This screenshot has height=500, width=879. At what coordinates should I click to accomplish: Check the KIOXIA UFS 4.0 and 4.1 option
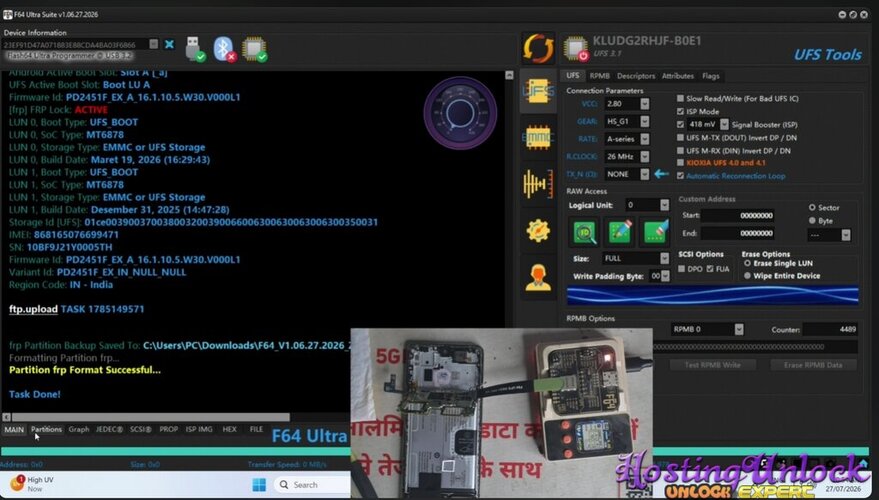pos(680,163)
